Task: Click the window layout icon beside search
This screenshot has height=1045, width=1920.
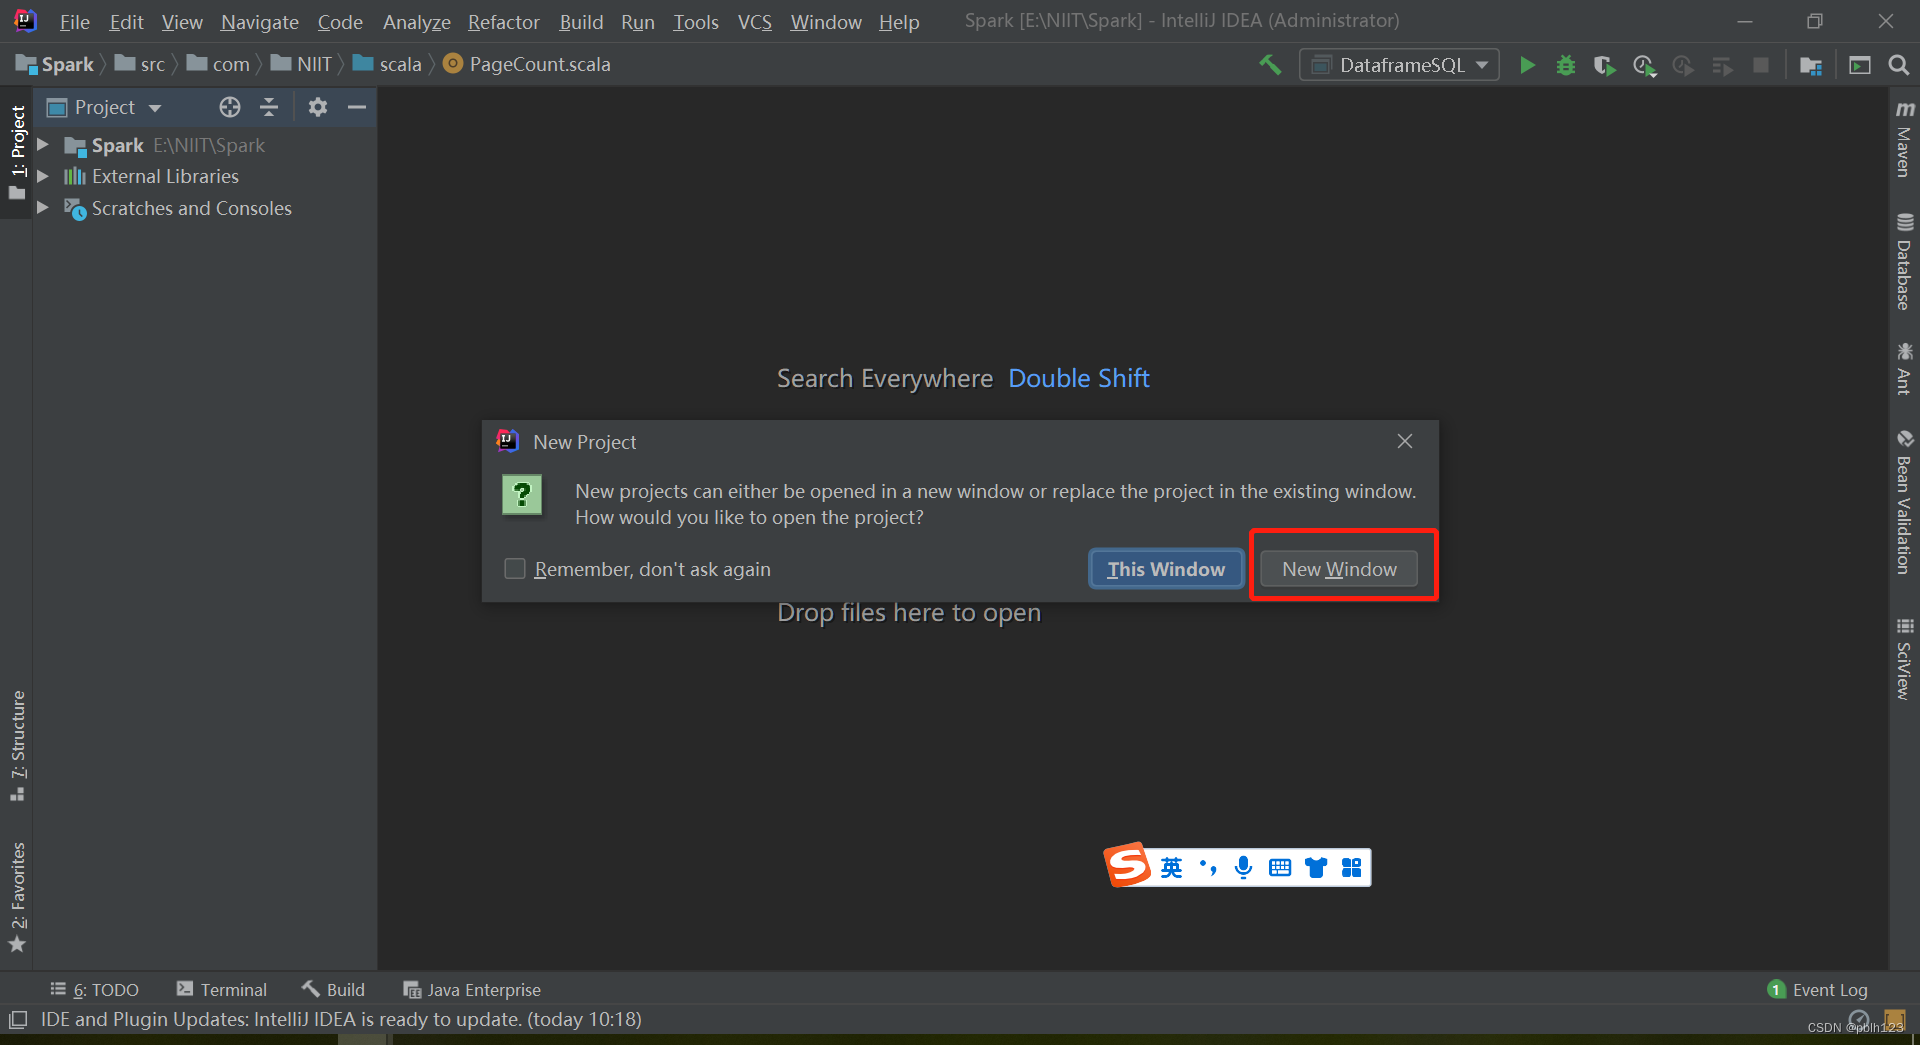Action: point(1860,65)
